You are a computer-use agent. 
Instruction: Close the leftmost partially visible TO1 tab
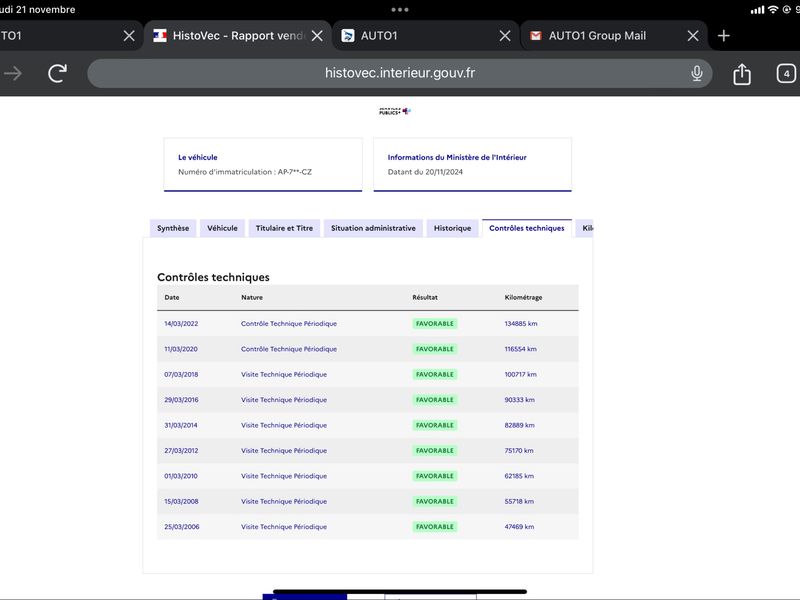pos(129,36)
